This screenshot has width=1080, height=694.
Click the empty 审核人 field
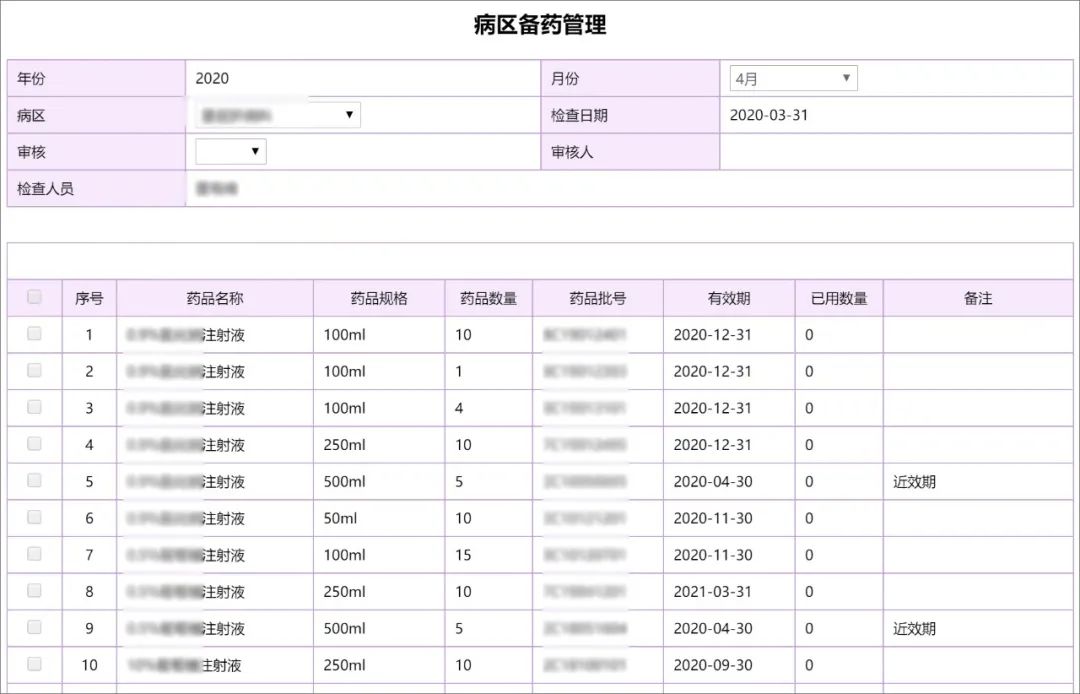click(x=896, y=151)
